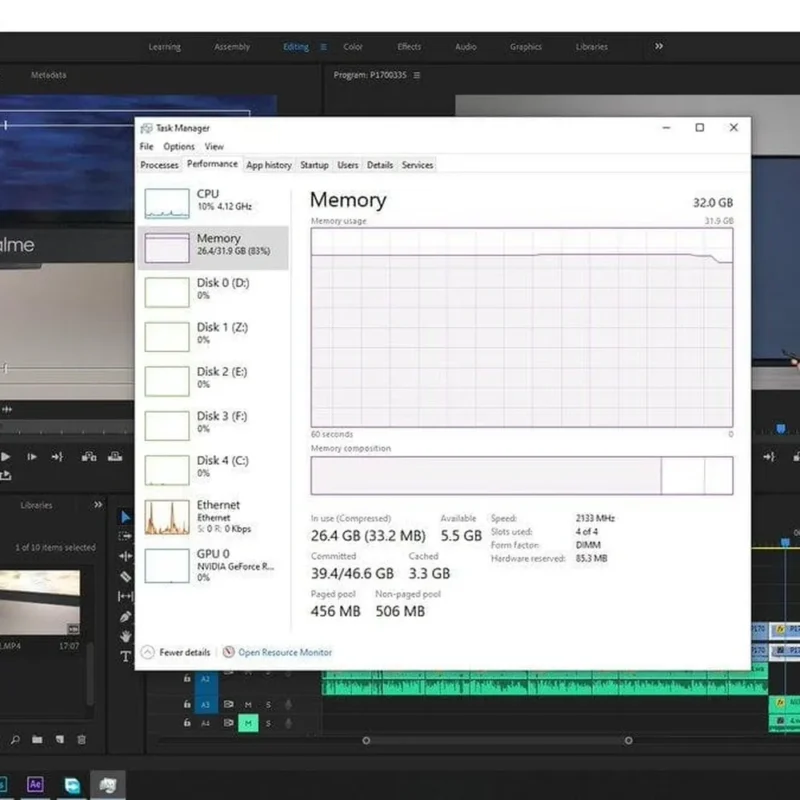Open the App history tab

[269, 165]
